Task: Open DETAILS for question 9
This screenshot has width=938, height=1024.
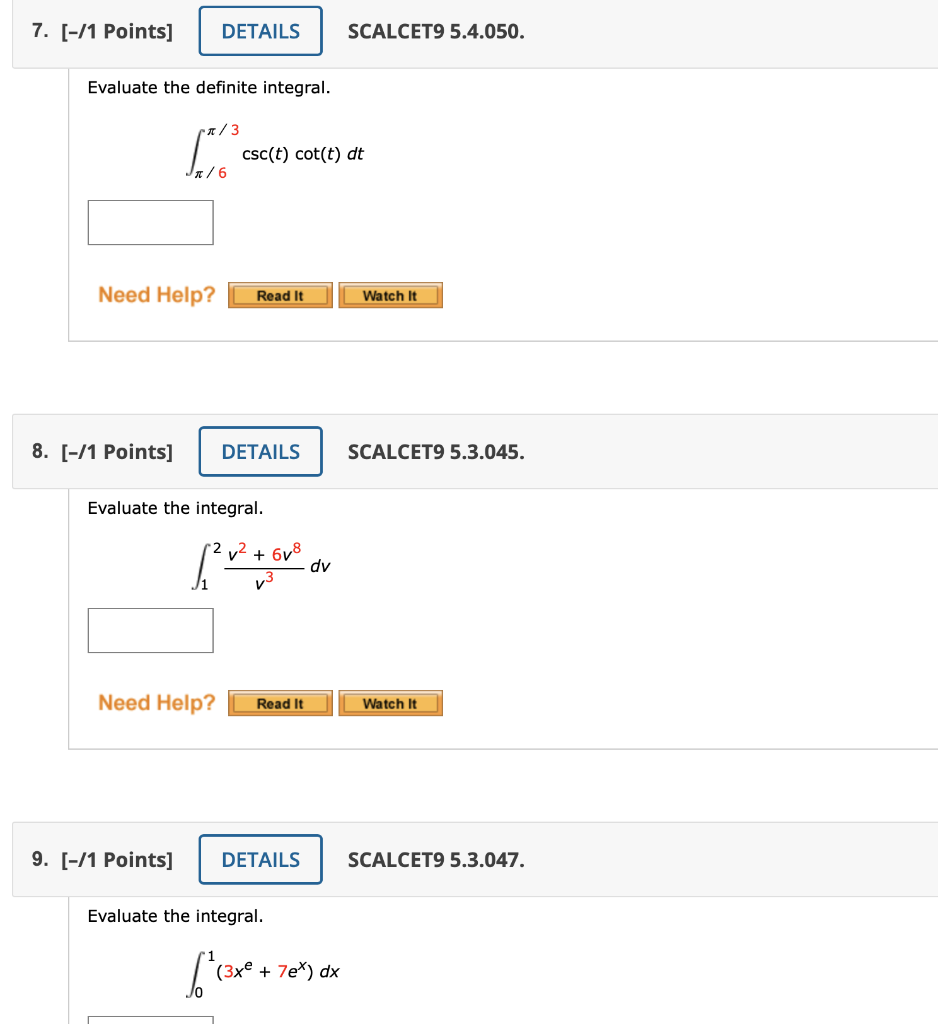Action: coord(260,860)
